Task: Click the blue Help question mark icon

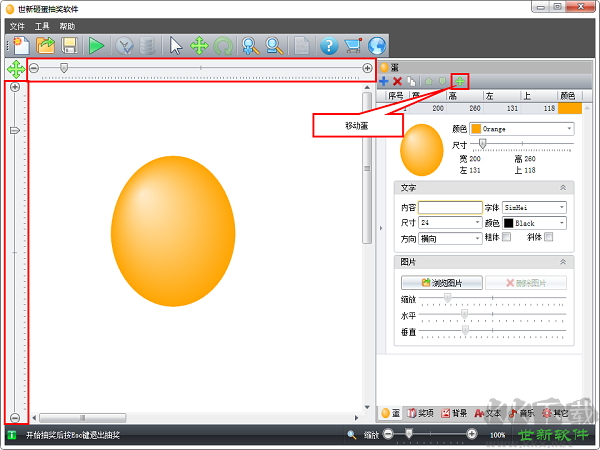Action: point(328,45)
